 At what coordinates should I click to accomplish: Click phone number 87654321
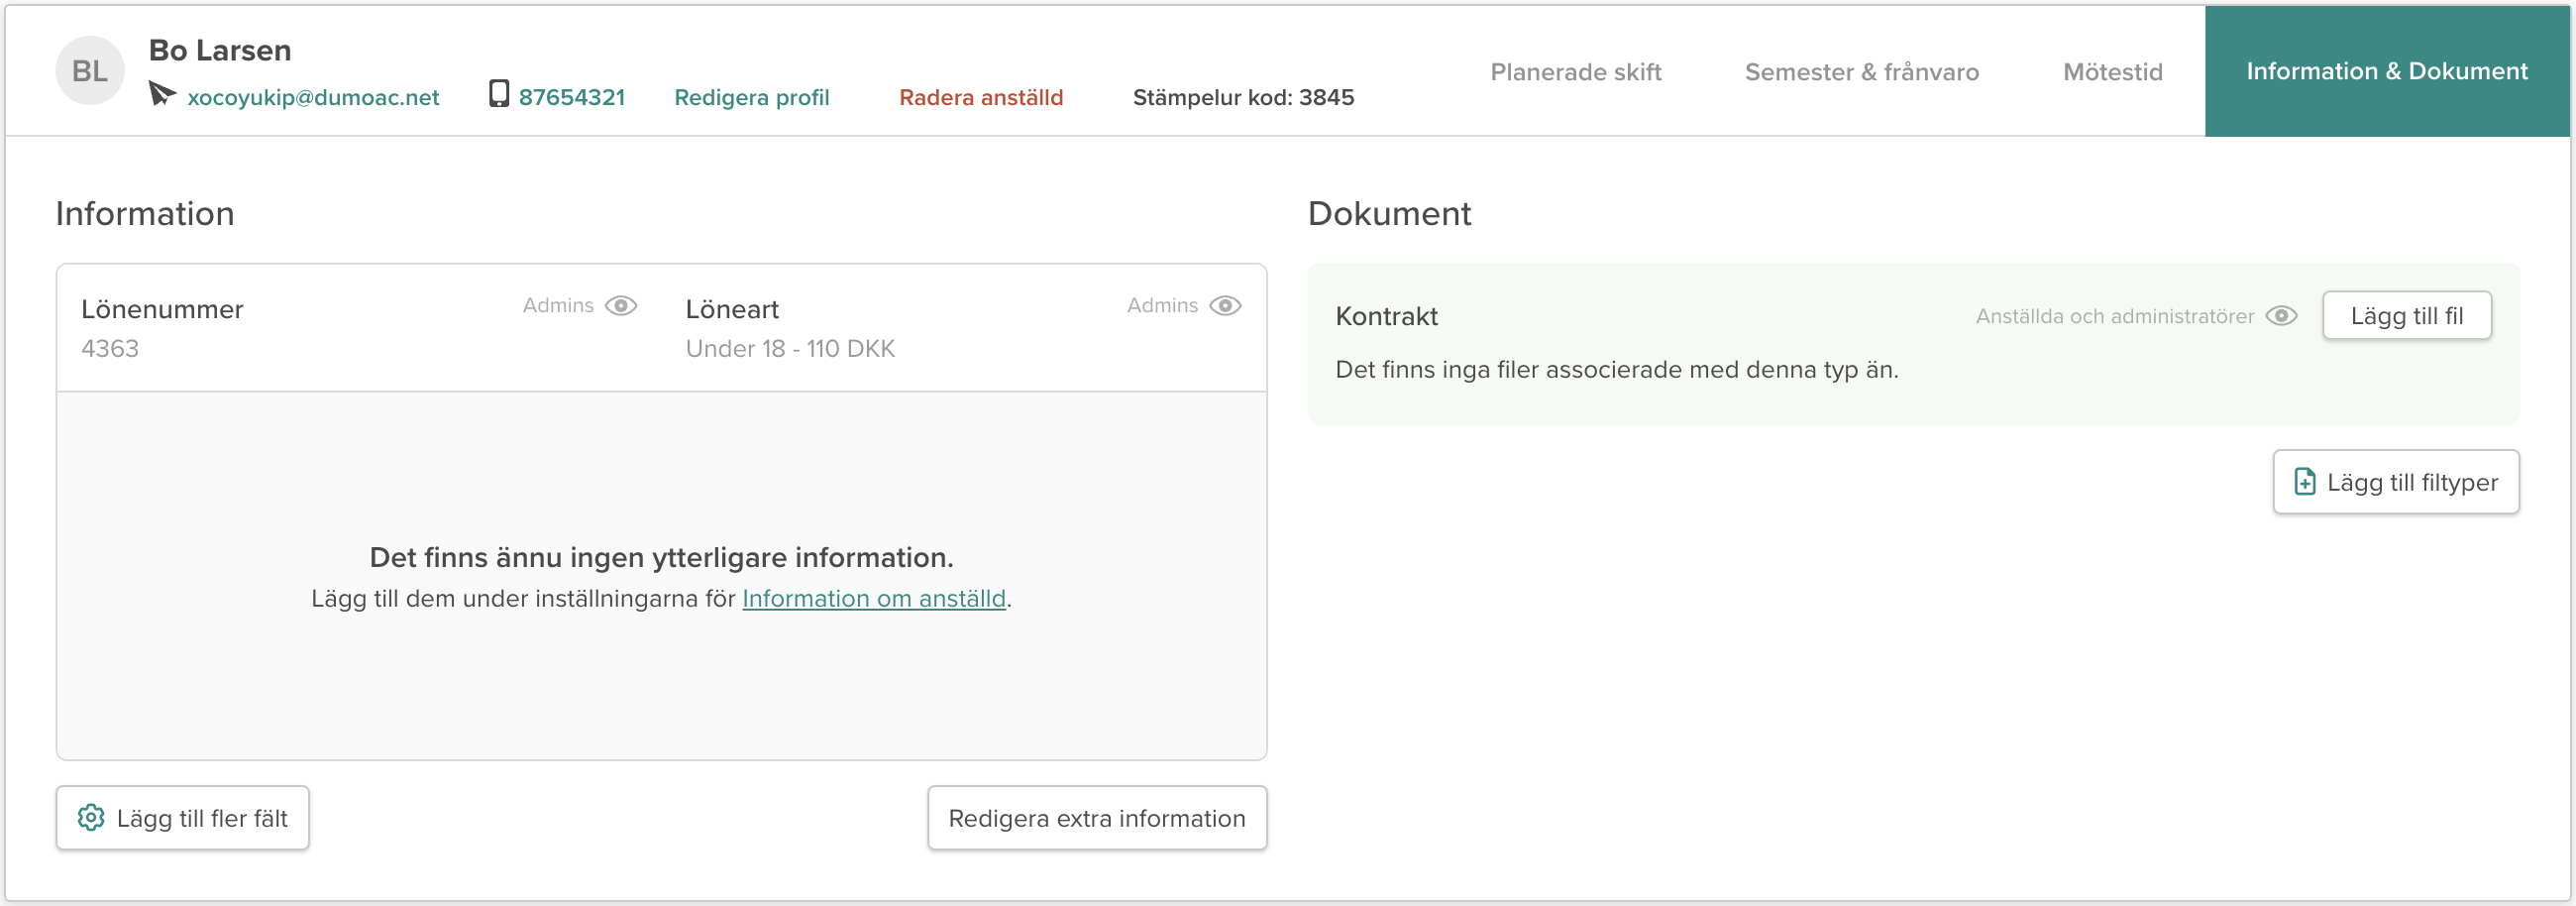coord(571,97)
